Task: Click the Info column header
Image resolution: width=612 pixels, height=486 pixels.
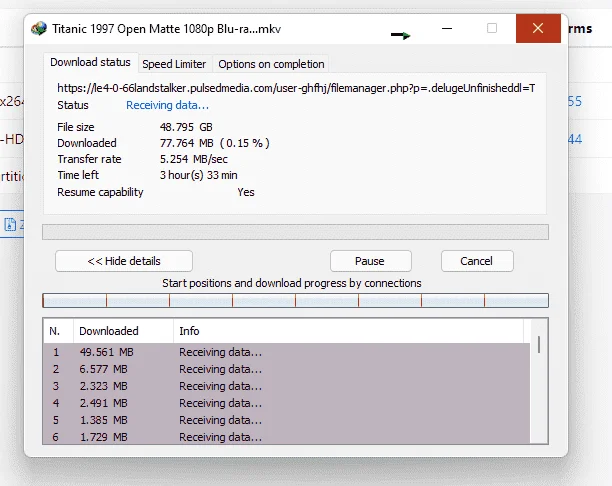Action: point(348,331)
